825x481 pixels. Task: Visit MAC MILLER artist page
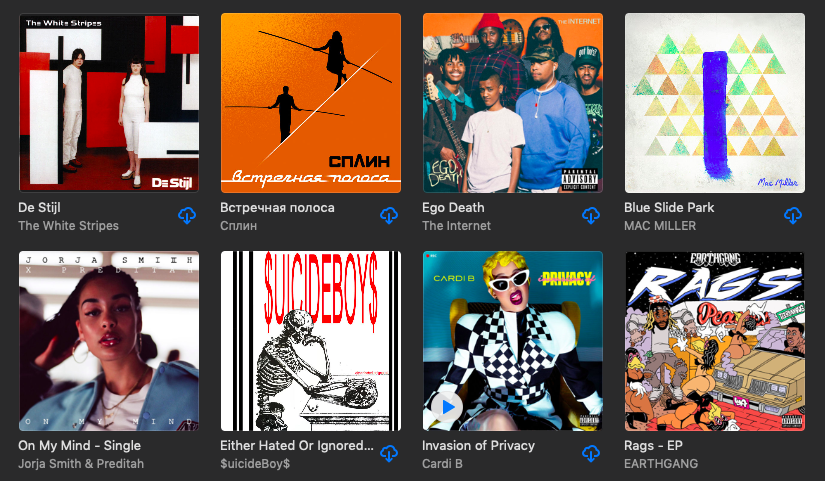[660, 226]
